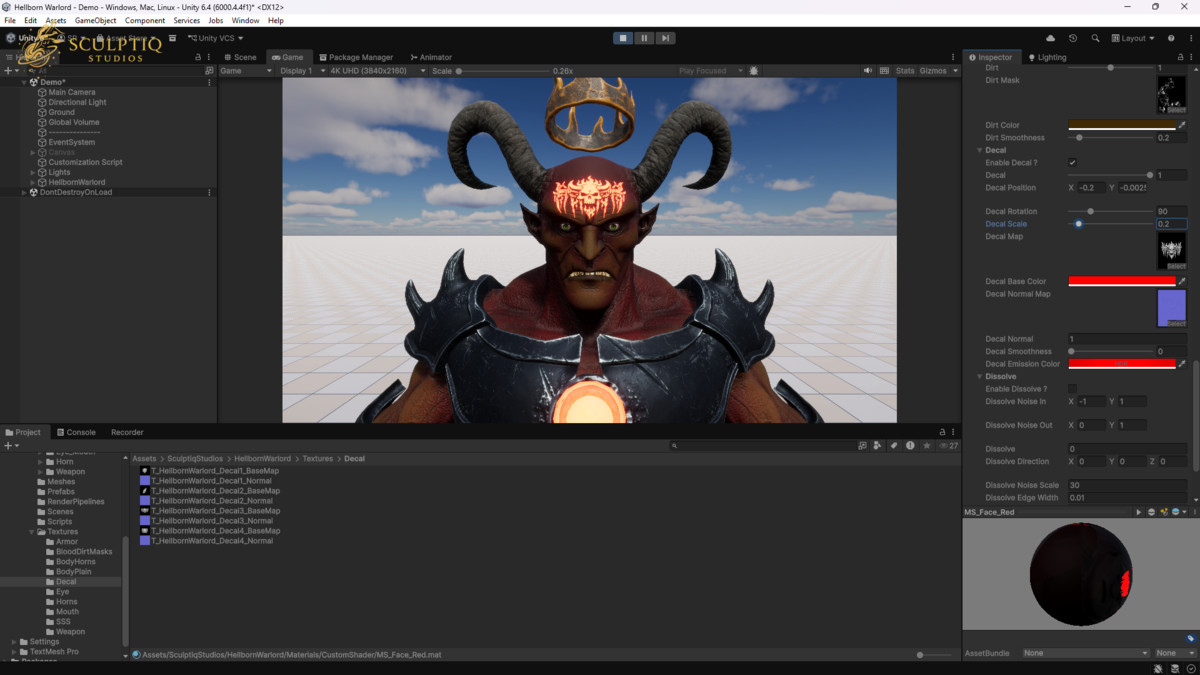Toggle the material preview lighting icon
The width and height of the screenshot is (1200, 675).
pos(1164,512)
